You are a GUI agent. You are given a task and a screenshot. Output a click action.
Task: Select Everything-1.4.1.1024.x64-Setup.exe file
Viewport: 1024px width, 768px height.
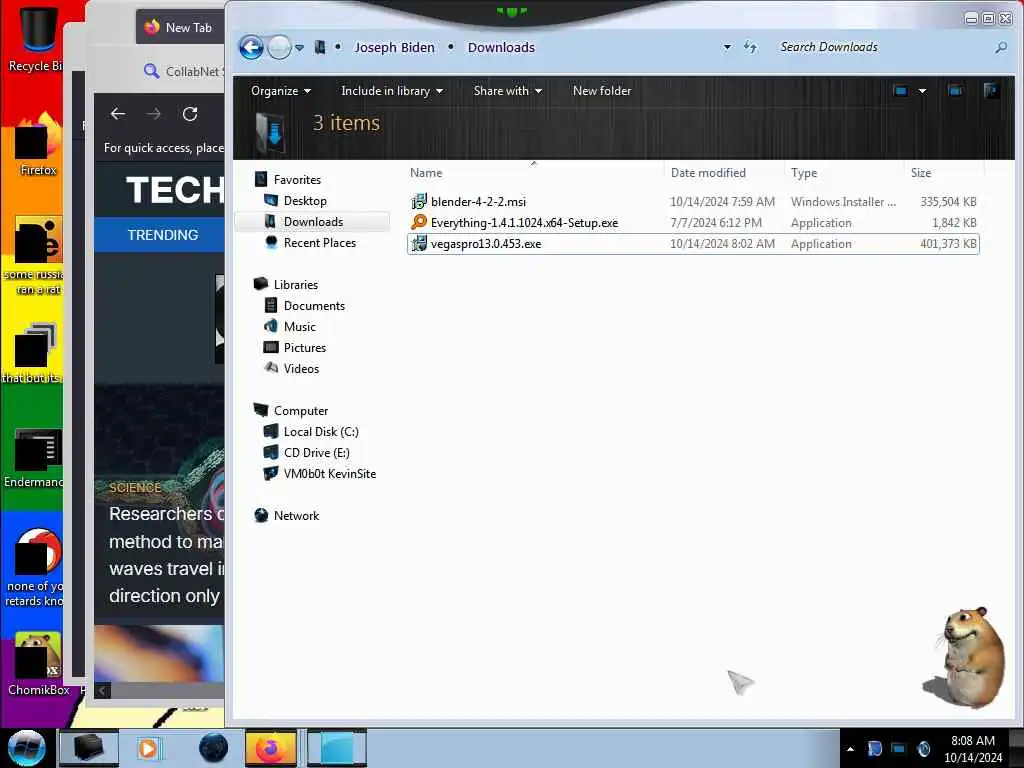coord(524,223)
